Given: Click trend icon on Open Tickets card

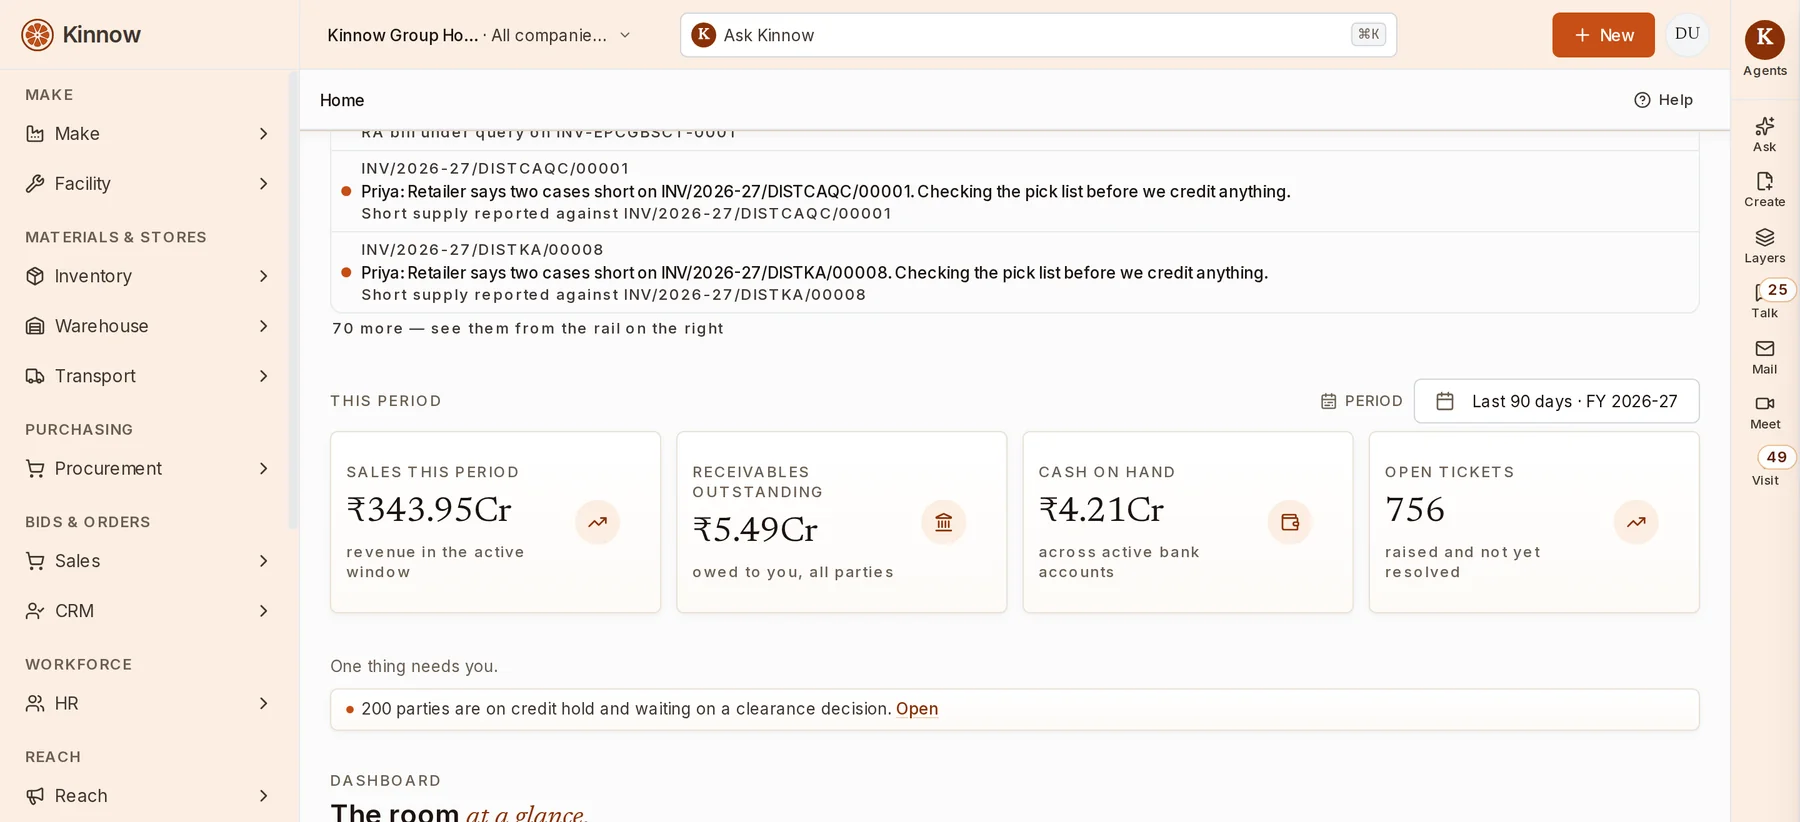Looking at the screenshot, I should (x=1636, y=522).
